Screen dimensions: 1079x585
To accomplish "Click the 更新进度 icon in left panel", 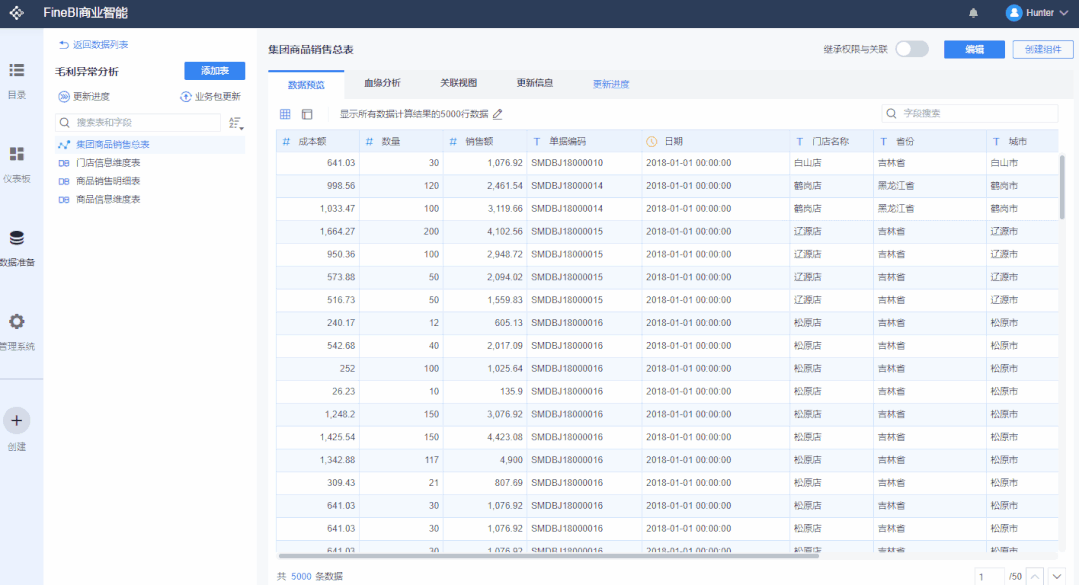I will [64, 97].
